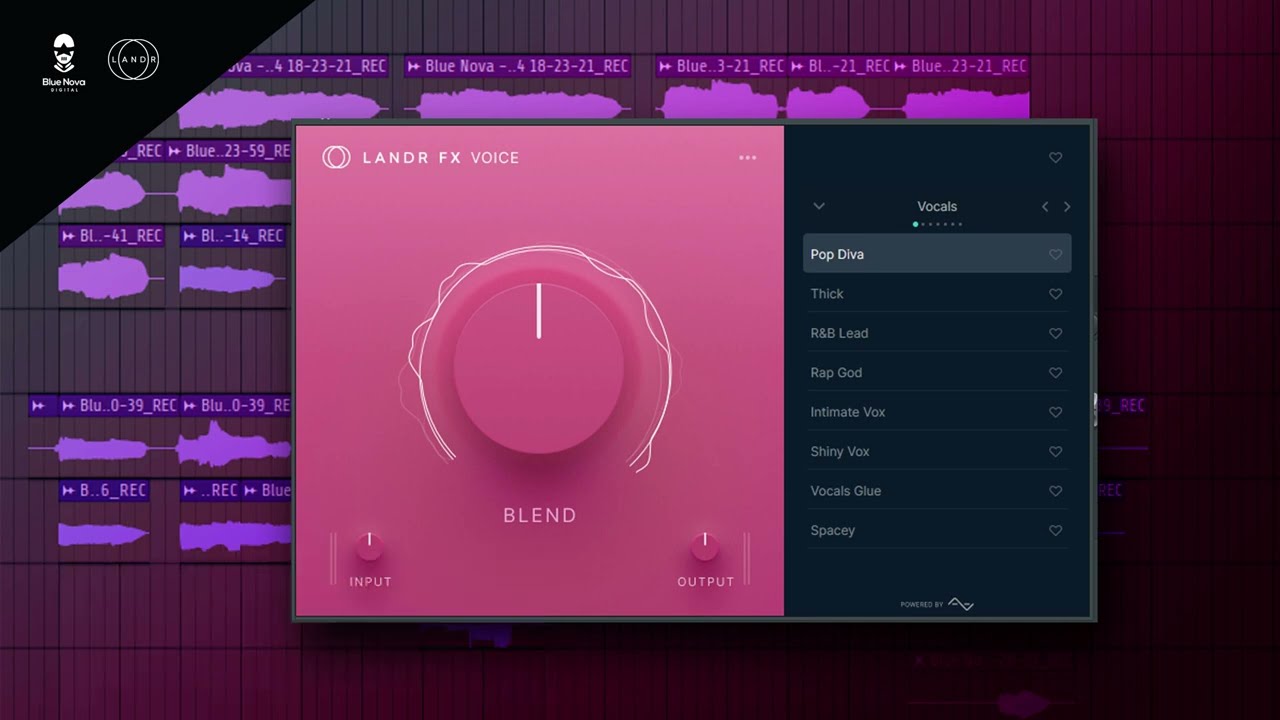Select the Blue..23-59_REC audio clip header

[229, 151]
